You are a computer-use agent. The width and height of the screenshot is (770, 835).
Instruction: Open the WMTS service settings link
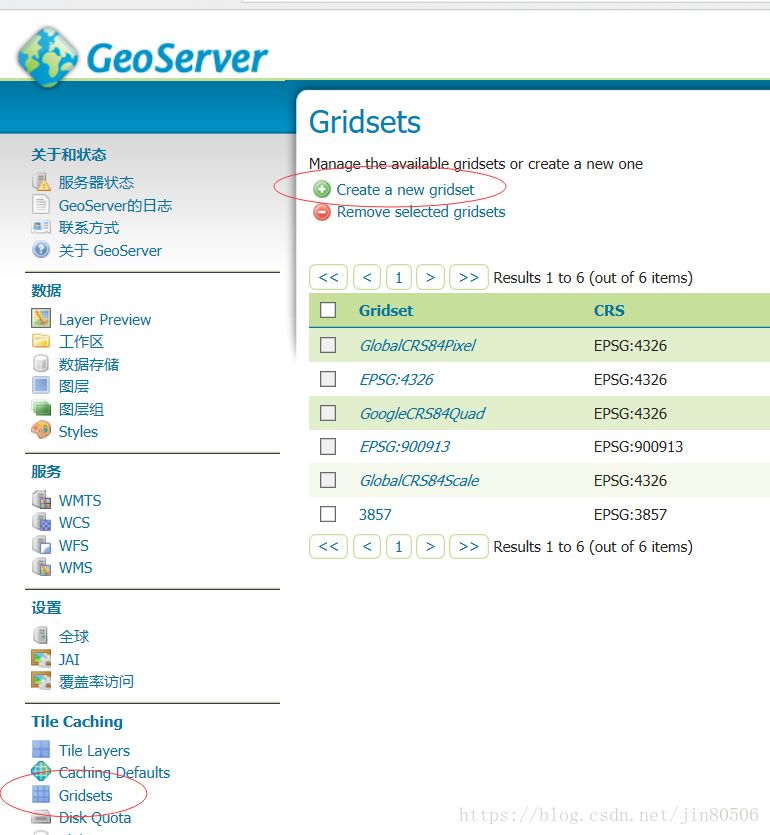80,501
